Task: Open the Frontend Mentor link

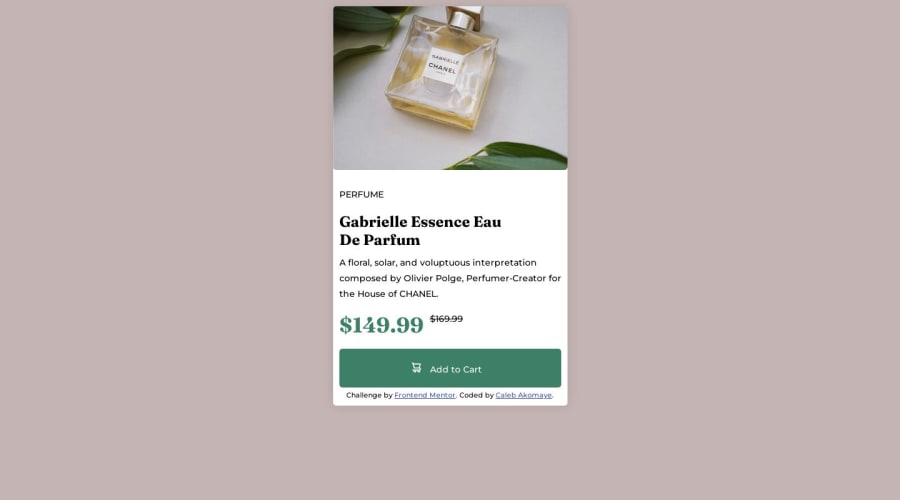Action: point(425,396)
